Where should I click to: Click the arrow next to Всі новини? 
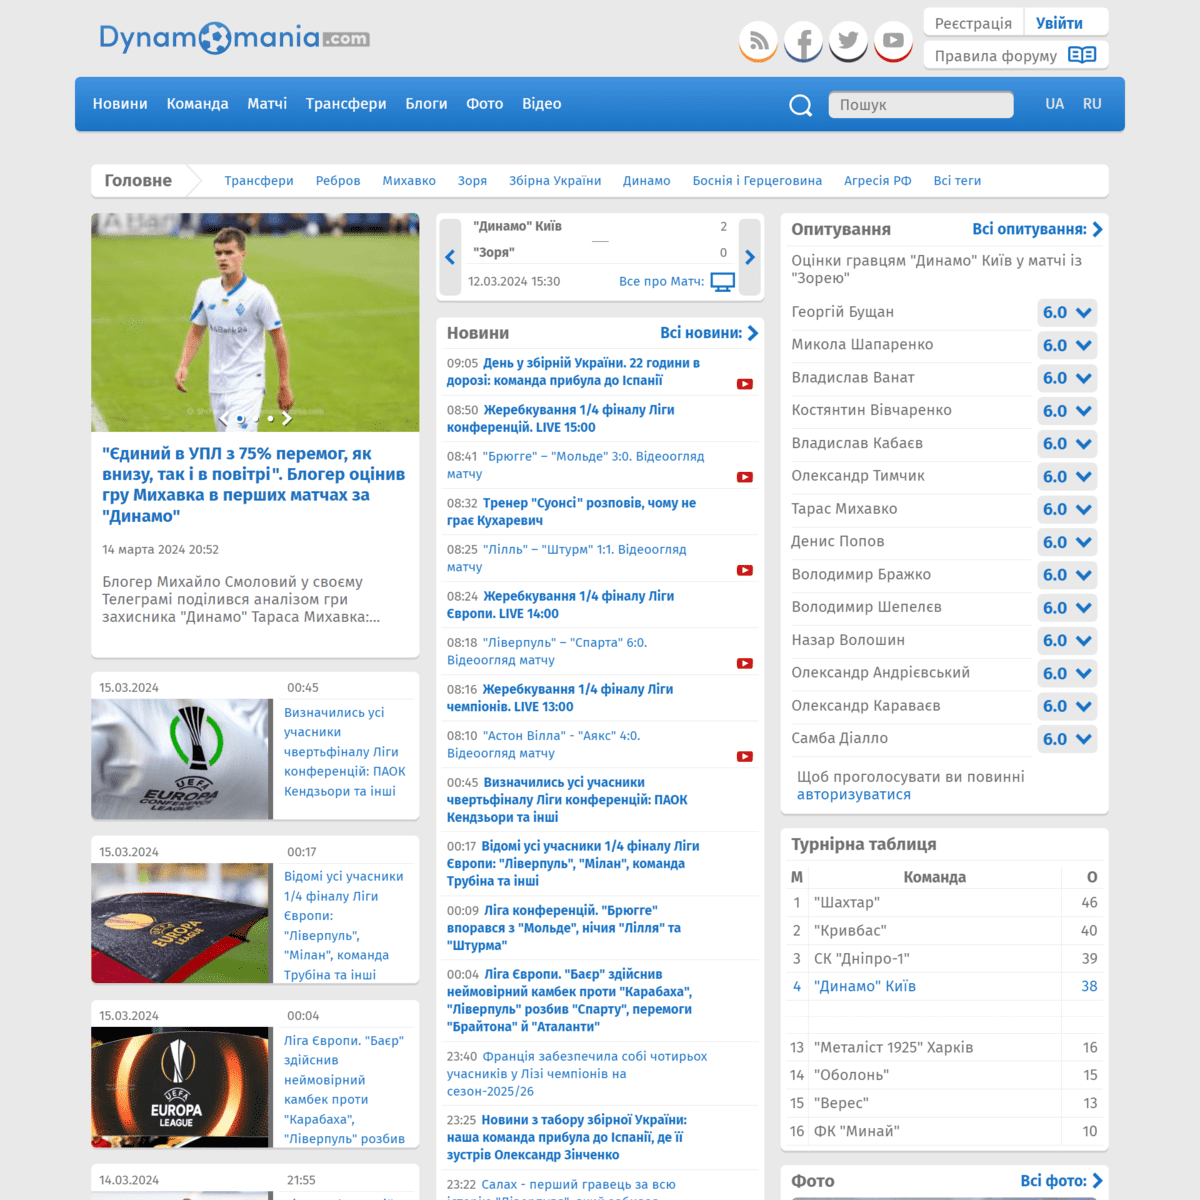click(x=753, y=333)
